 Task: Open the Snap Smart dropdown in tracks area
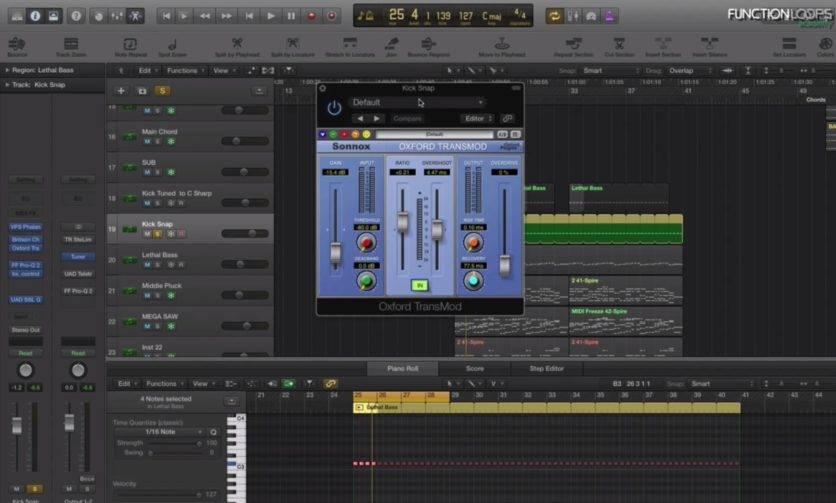[x=607, y=71]
